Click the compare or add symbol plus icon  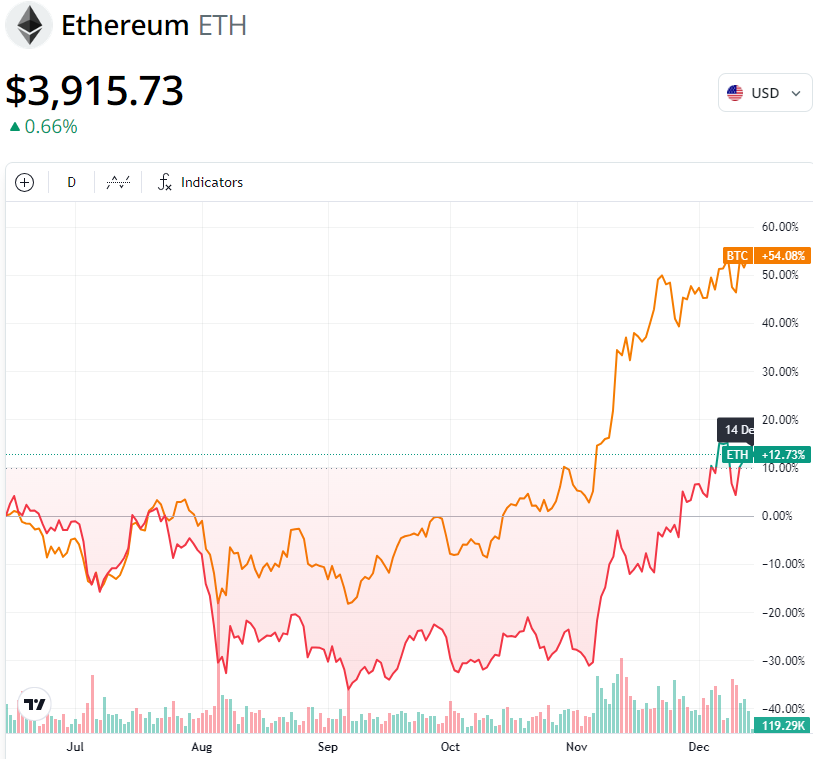tap(25, 182)
